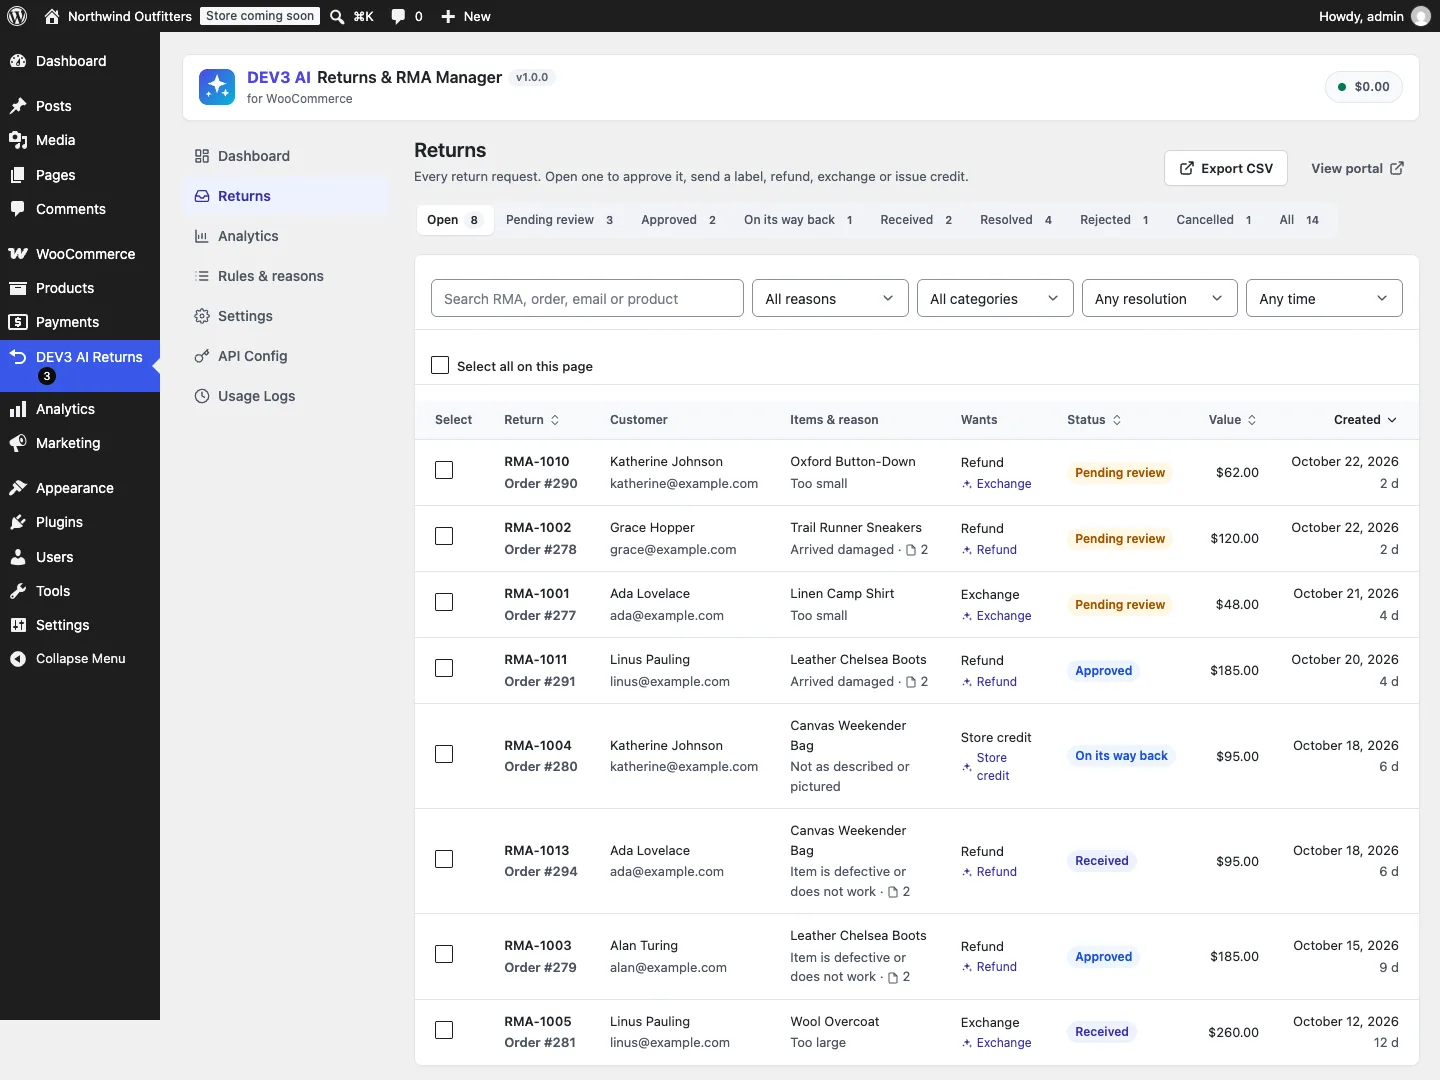Click the $0.00 balance pill
1440x1080 pixels.
click(1364, 87)
